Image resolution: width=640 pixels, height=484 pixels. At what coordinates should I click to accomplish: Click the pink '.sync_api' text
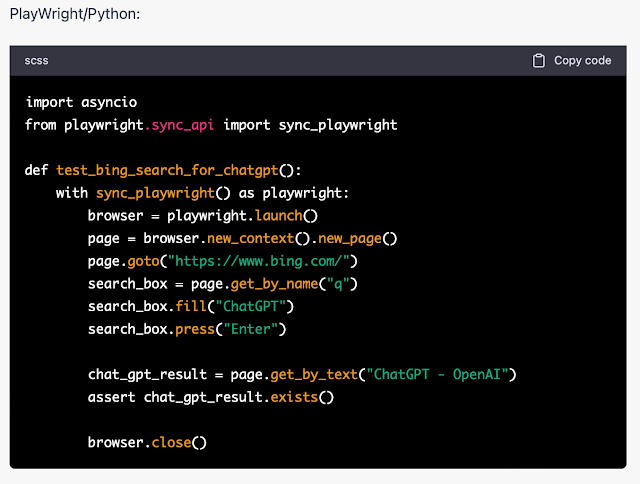pos(179,125)
